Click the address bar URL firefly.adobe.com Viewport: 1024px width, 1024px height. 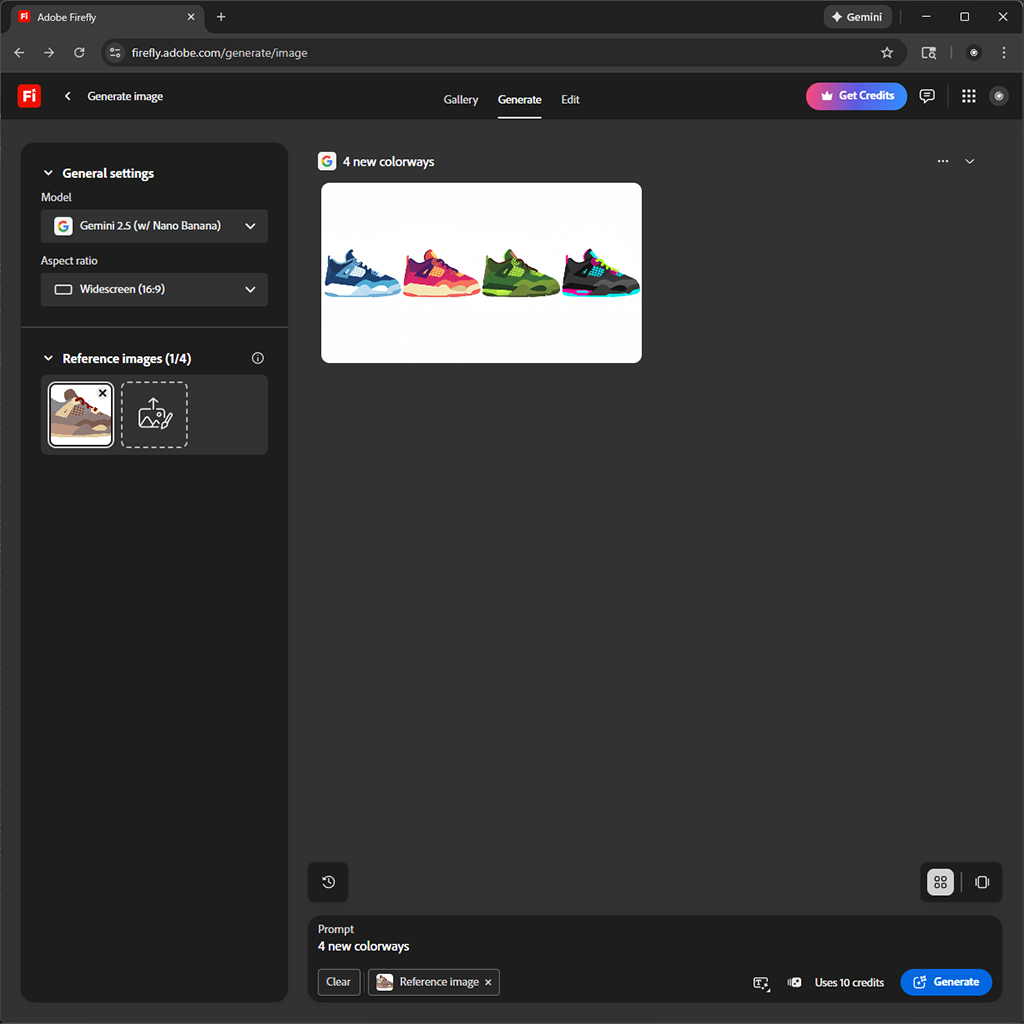219,53
